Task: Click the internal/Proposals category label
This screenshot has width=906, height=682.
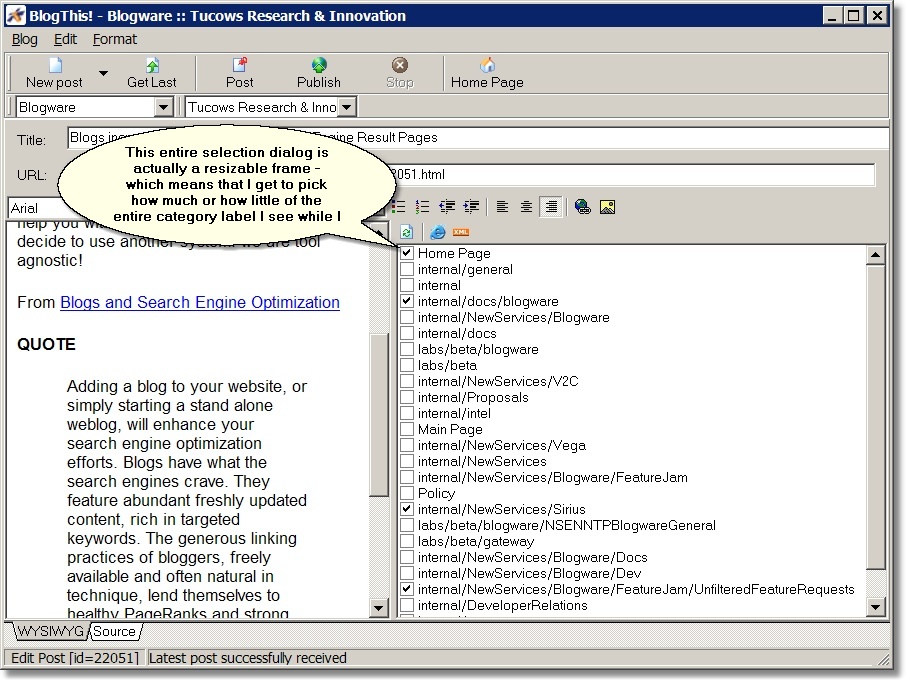Action: [x=473, y=397]
